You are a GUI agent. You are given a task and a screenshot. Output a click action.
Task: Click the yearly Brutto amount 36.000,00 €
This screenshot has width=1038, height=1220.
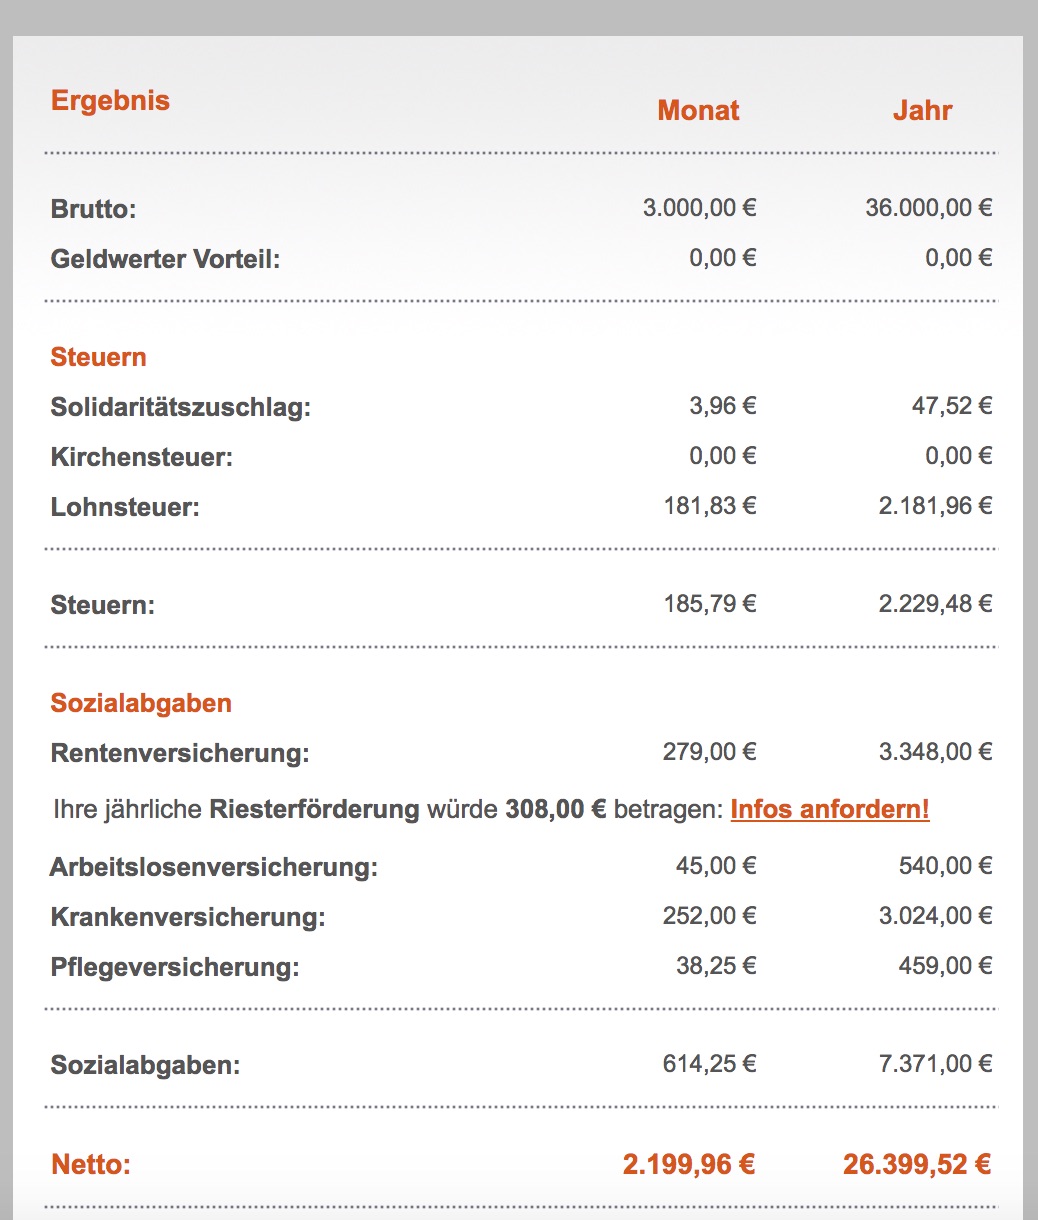point(929,208)
